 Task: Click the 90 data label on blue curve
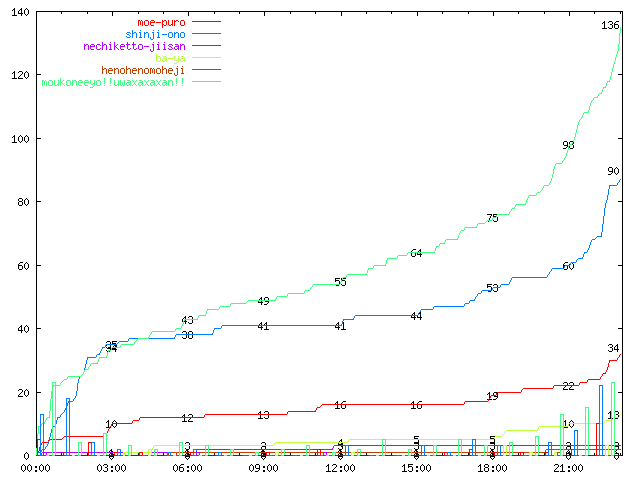[613, 171]
